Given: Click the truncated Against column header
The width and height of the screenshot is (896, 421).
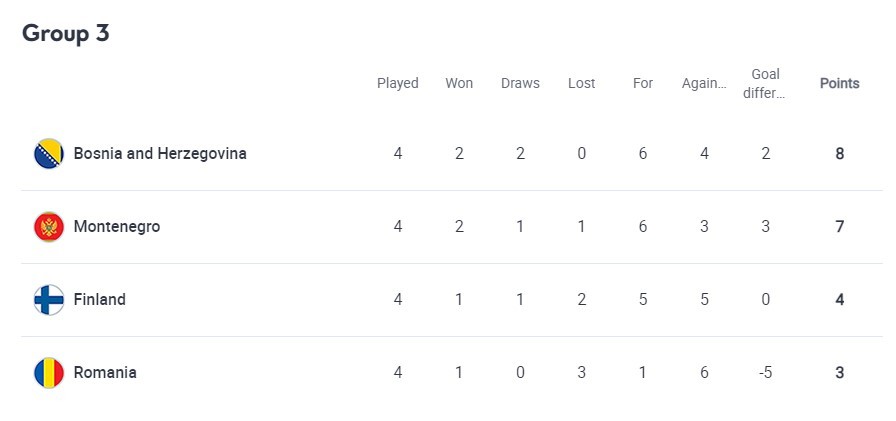Looking at the screenshot, I should (704, 83).
